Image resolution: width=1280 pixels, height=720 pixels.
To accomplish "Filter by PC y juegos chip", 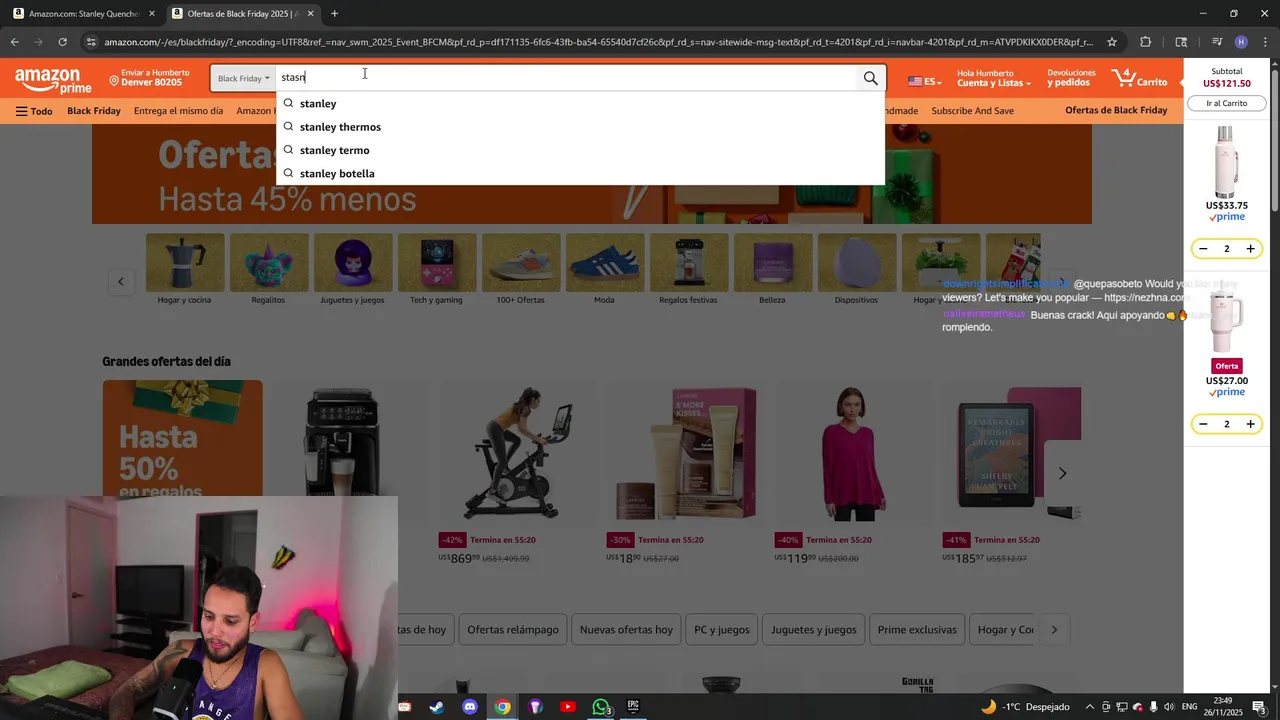I will click(722, 630).
